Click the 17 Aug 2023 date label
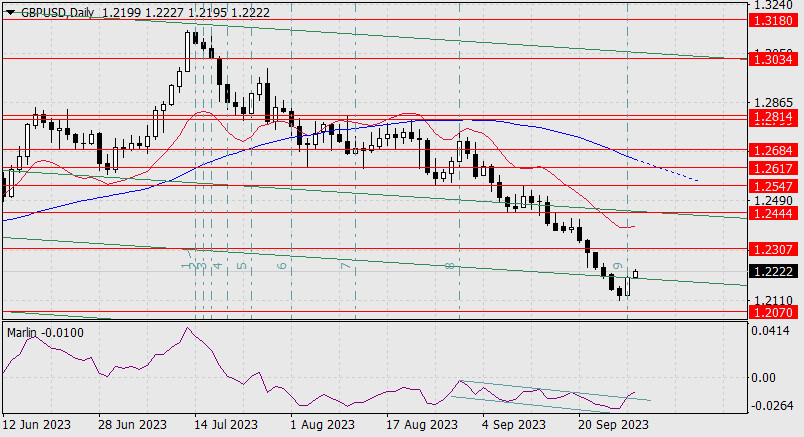 [423, 425]
